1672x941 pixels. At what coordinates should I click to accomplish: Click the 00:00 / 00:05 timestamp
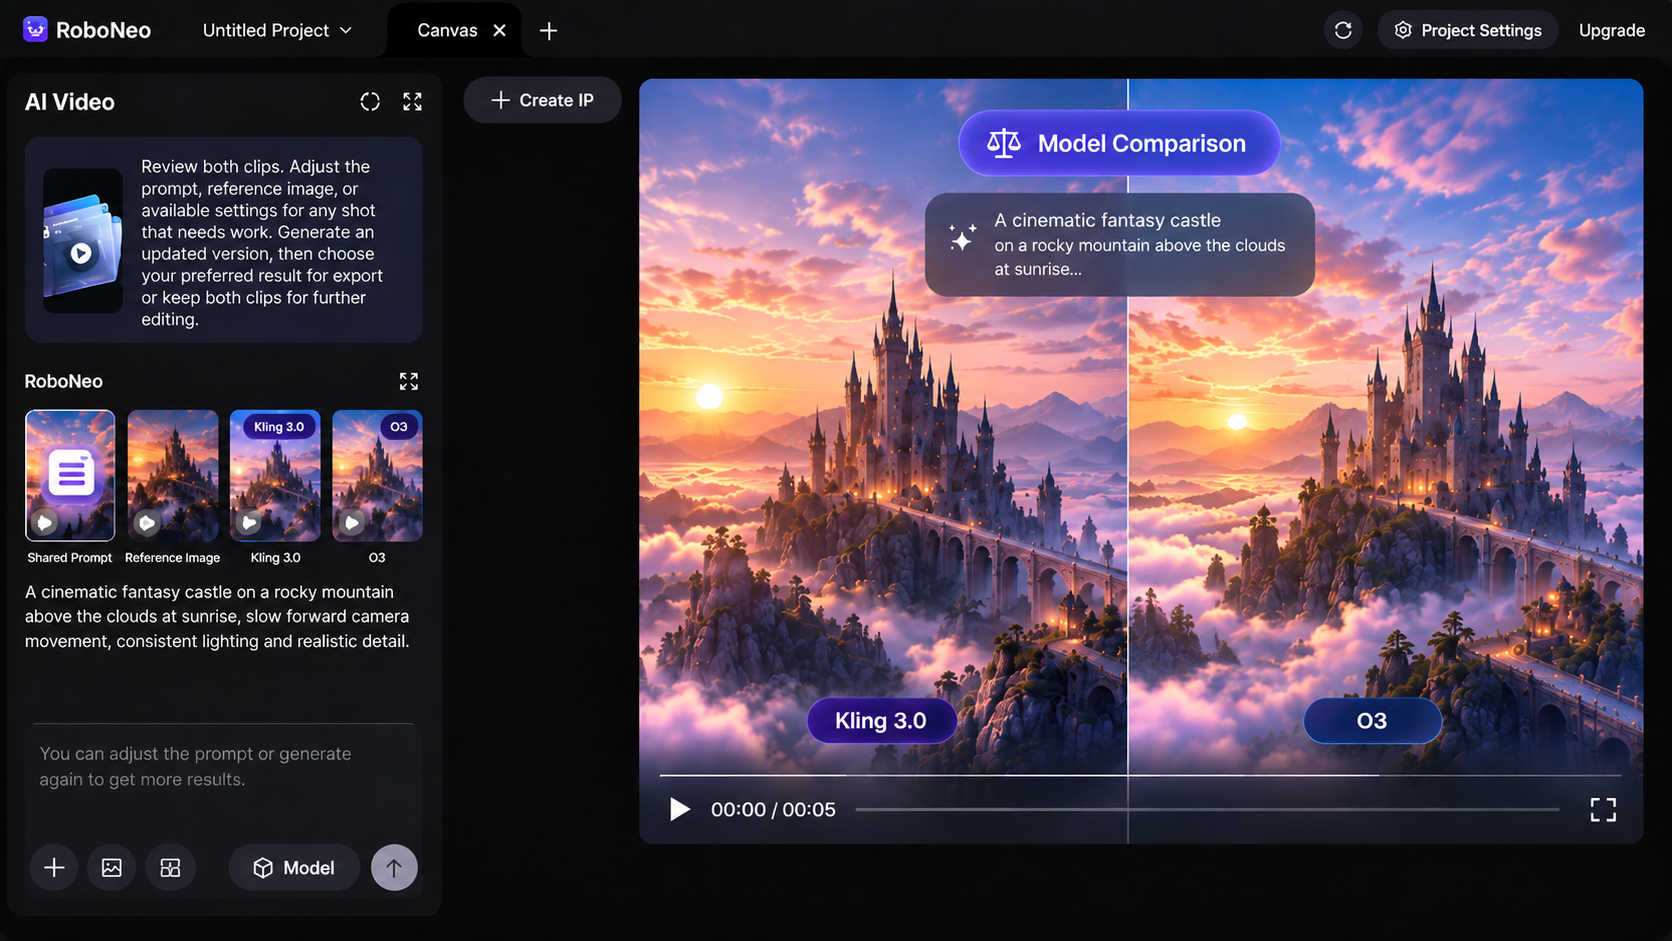(773, 809)
